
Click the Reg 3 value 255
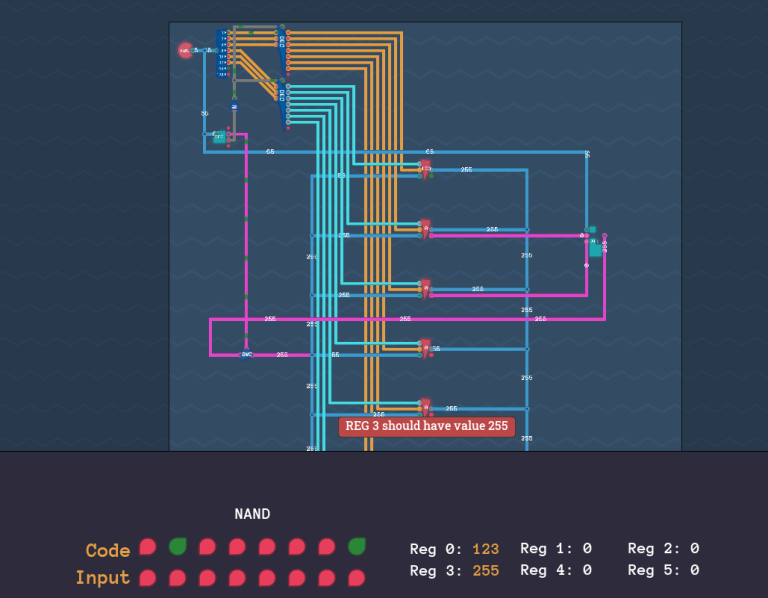coord(484,570)
